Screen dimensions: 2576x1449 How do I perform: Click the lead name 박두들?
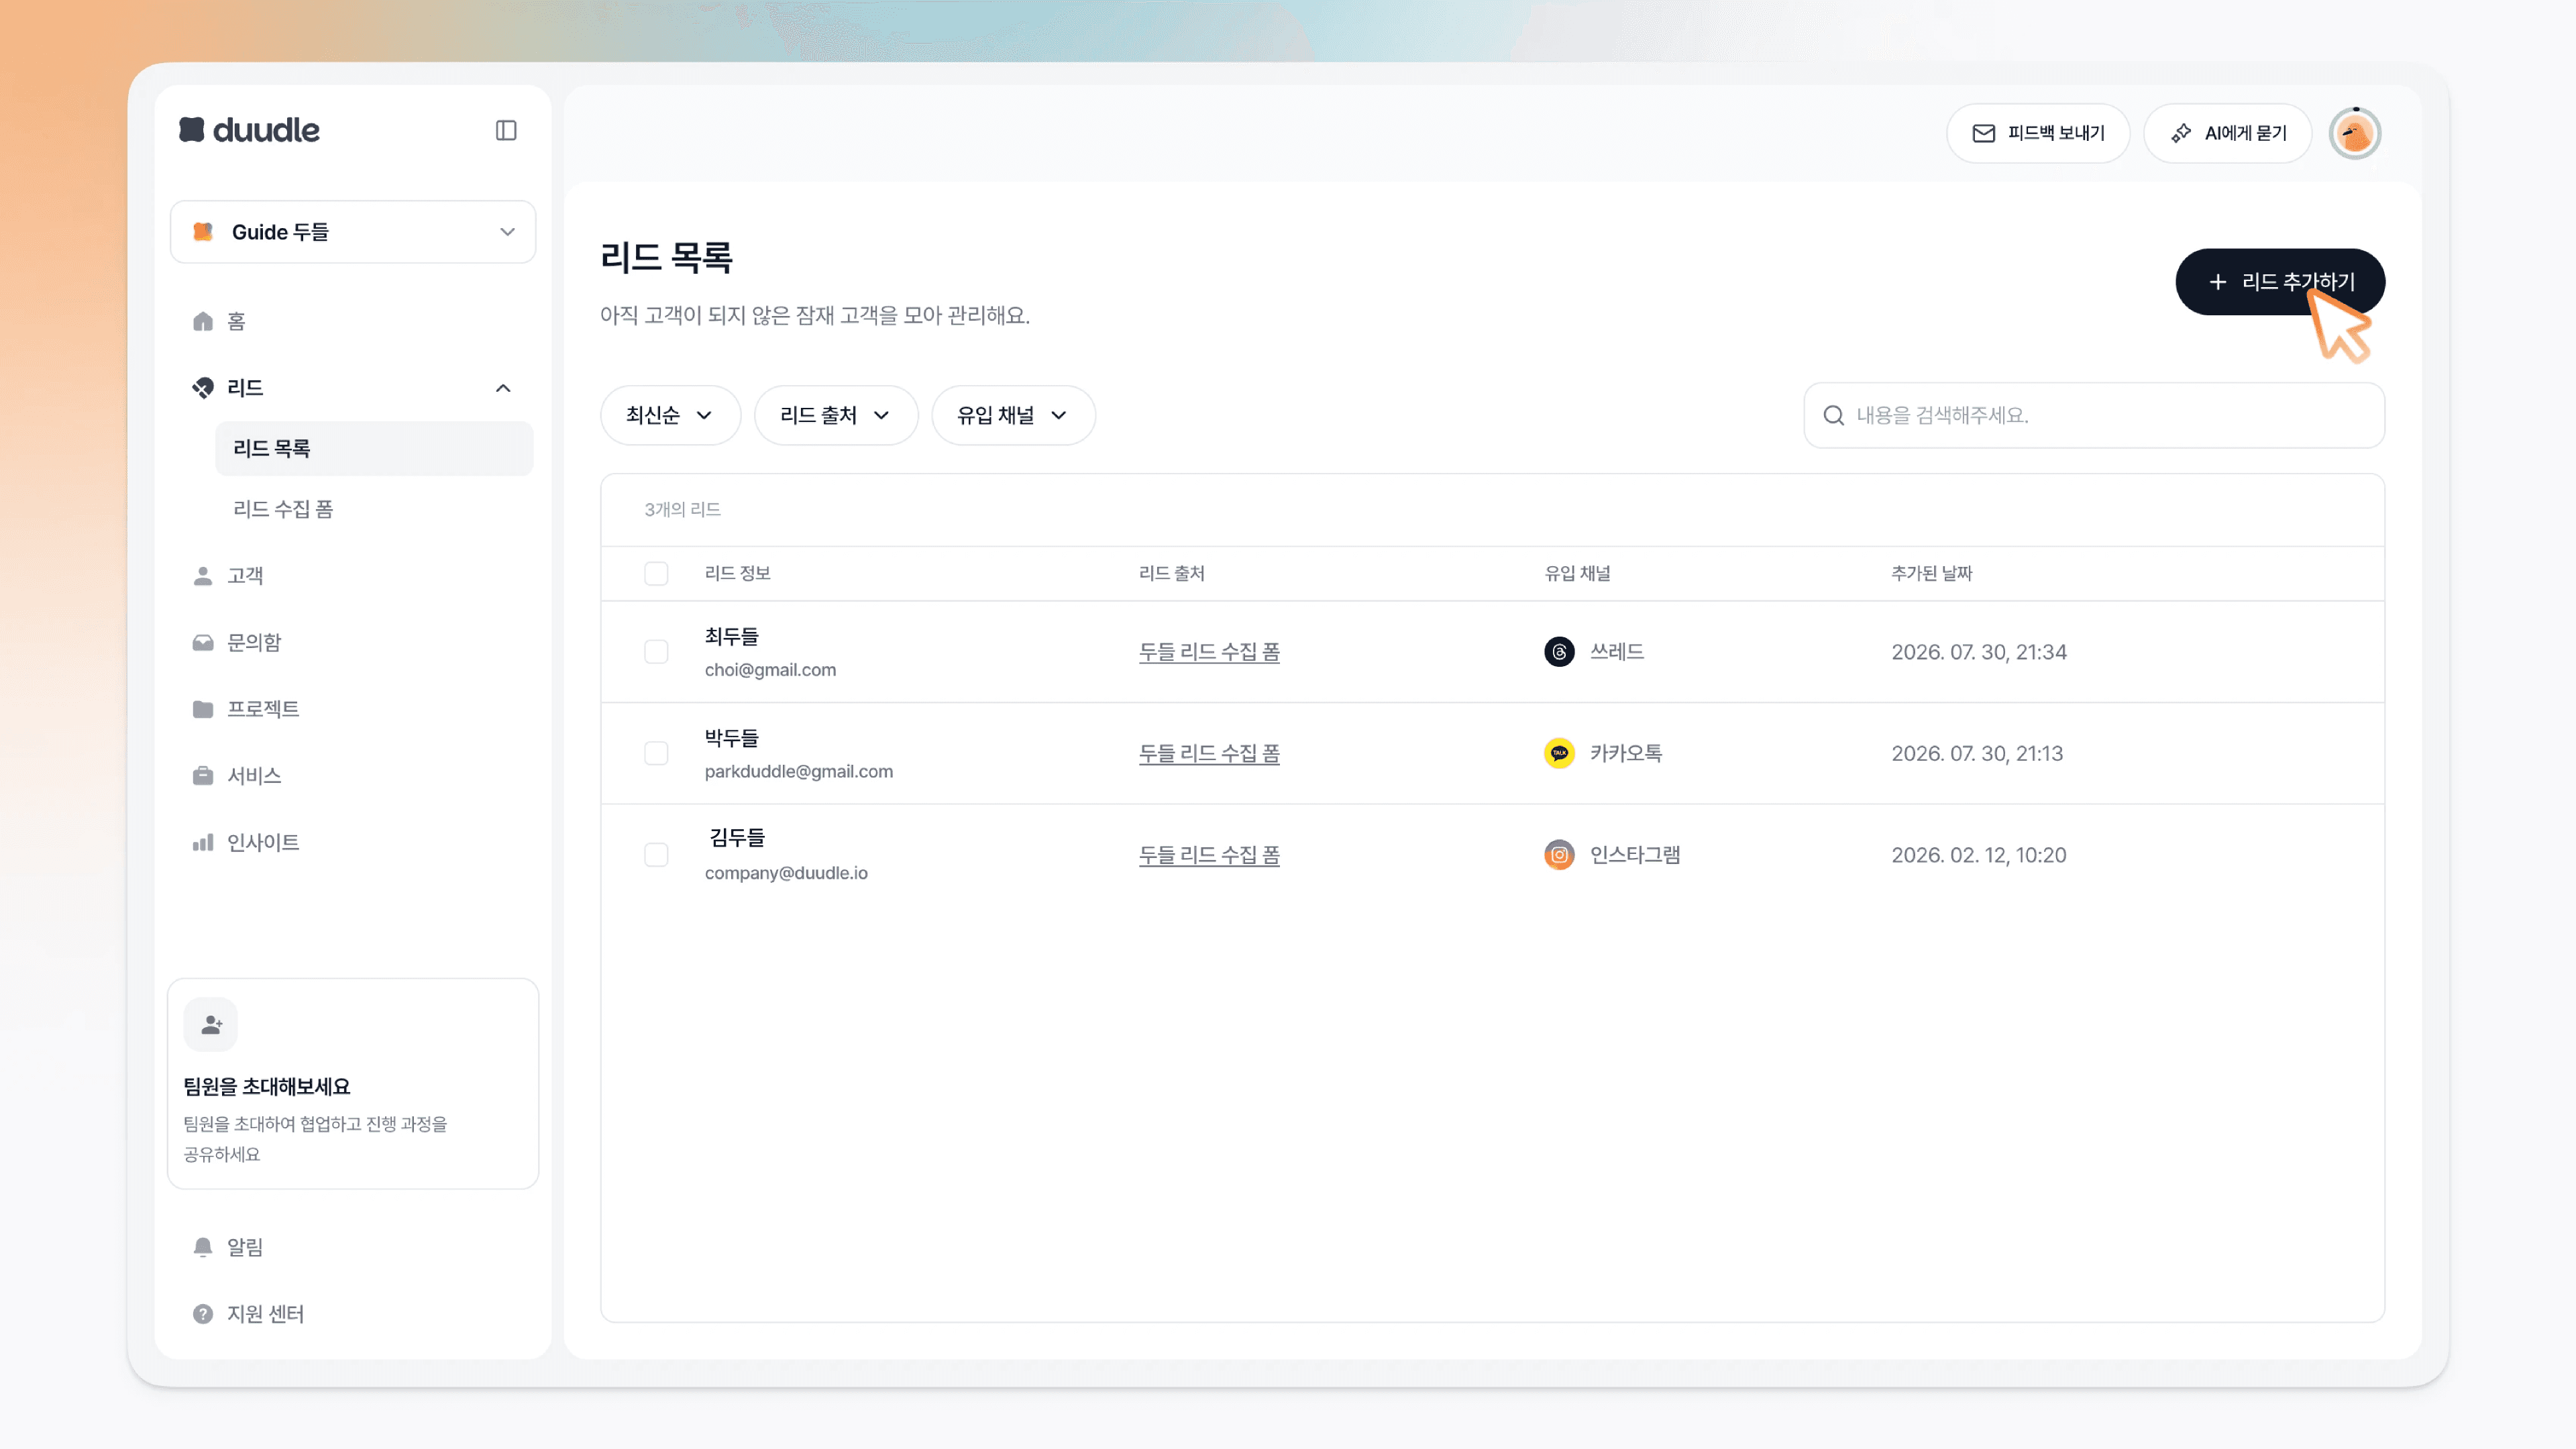[x=732, y=738]
